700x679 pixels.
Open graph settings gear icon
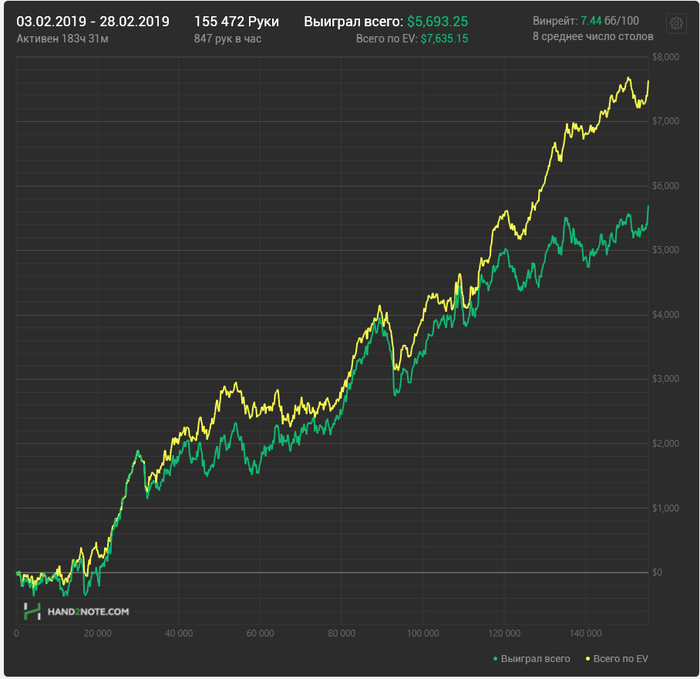point(674,22)
